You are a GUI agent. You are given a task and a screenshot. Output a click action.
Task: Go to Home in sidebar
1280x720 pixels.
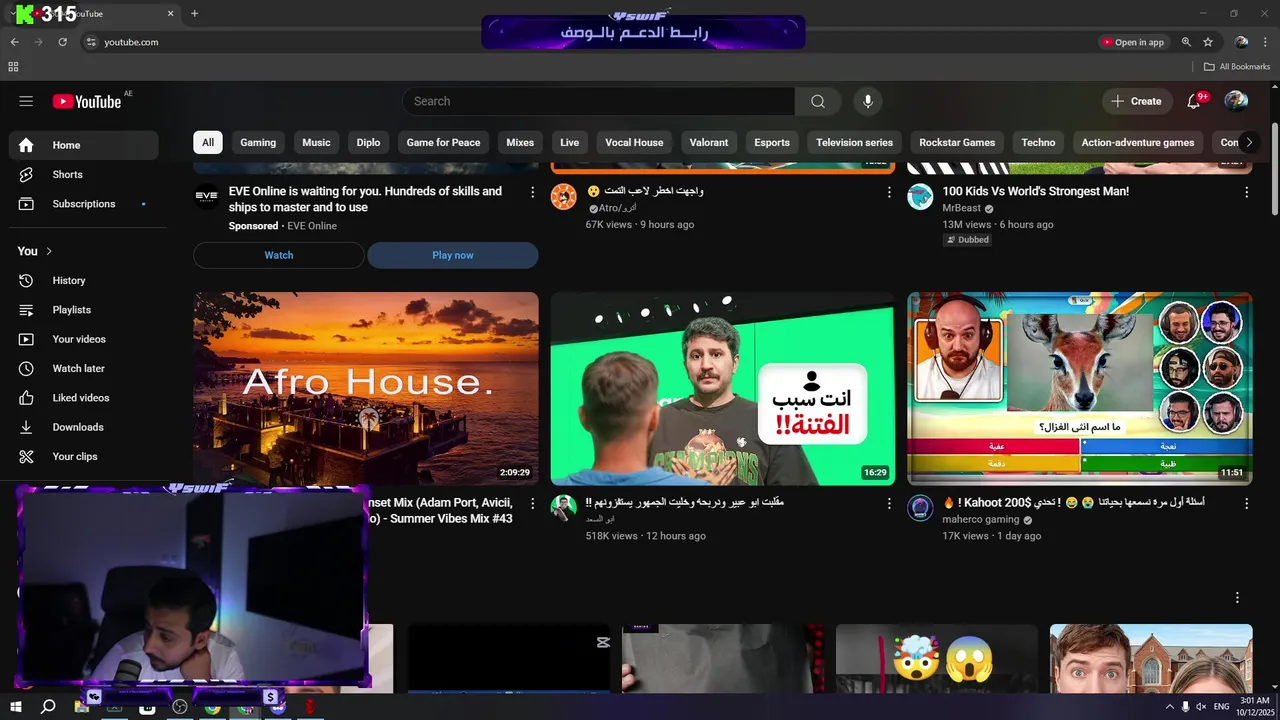coord(84,145)
